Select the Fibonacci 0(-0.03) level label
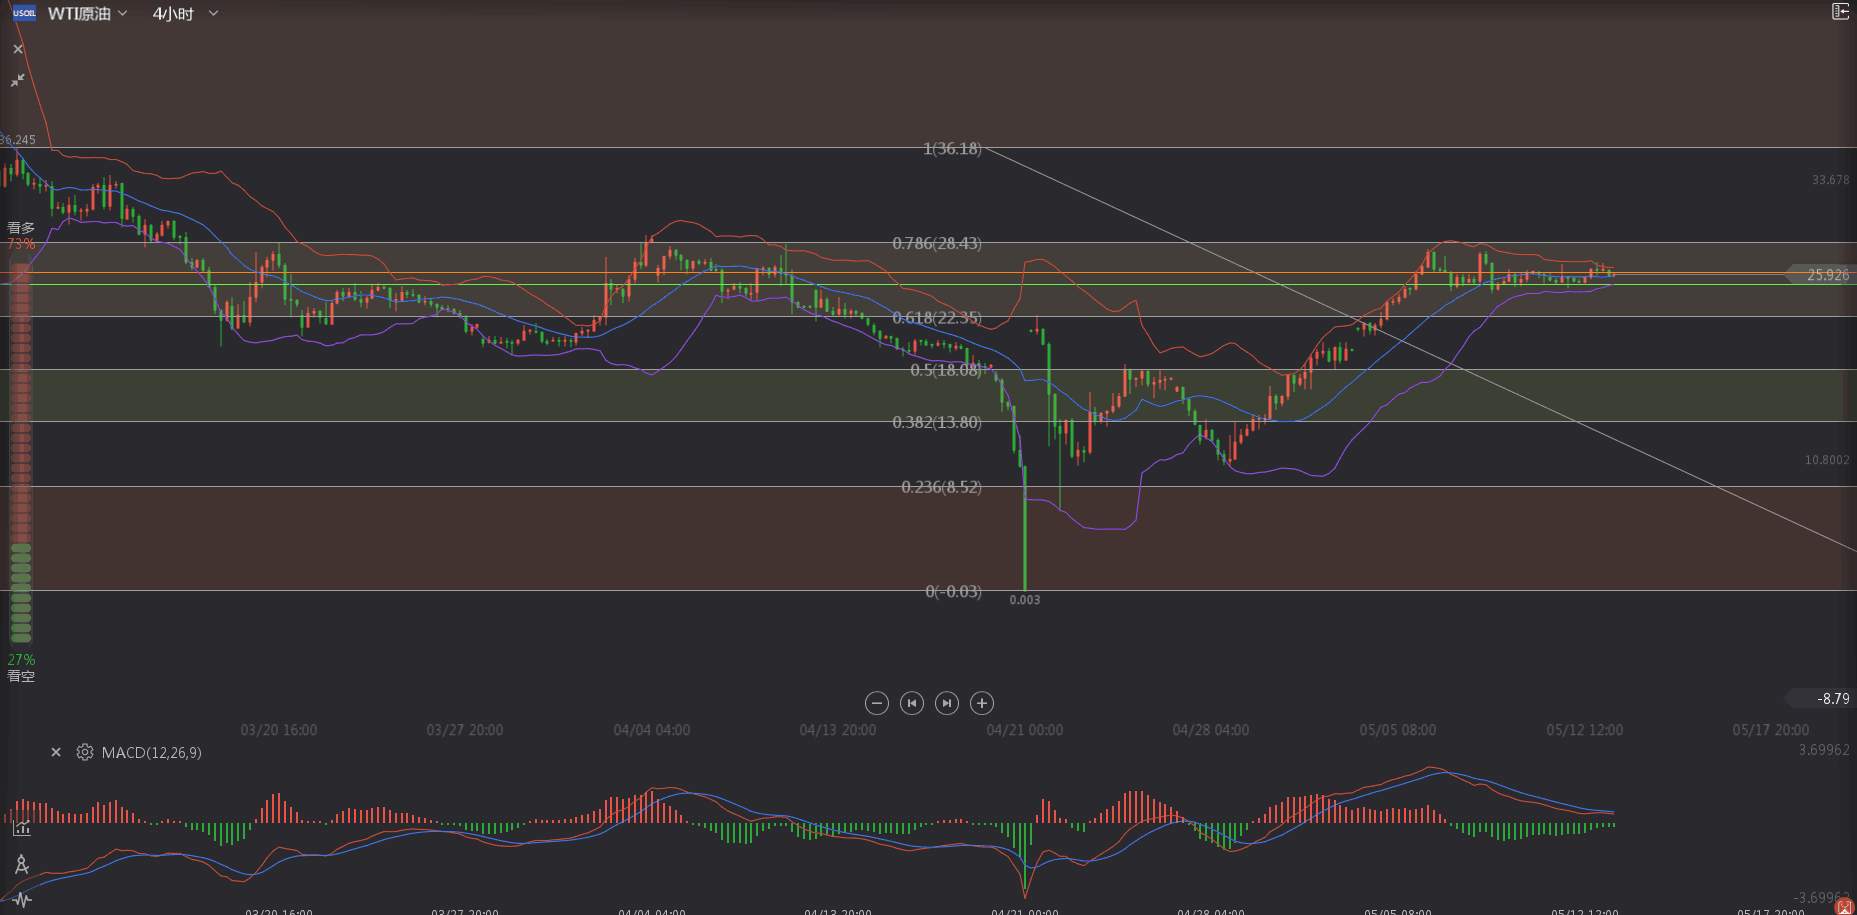 pos(953,591)
